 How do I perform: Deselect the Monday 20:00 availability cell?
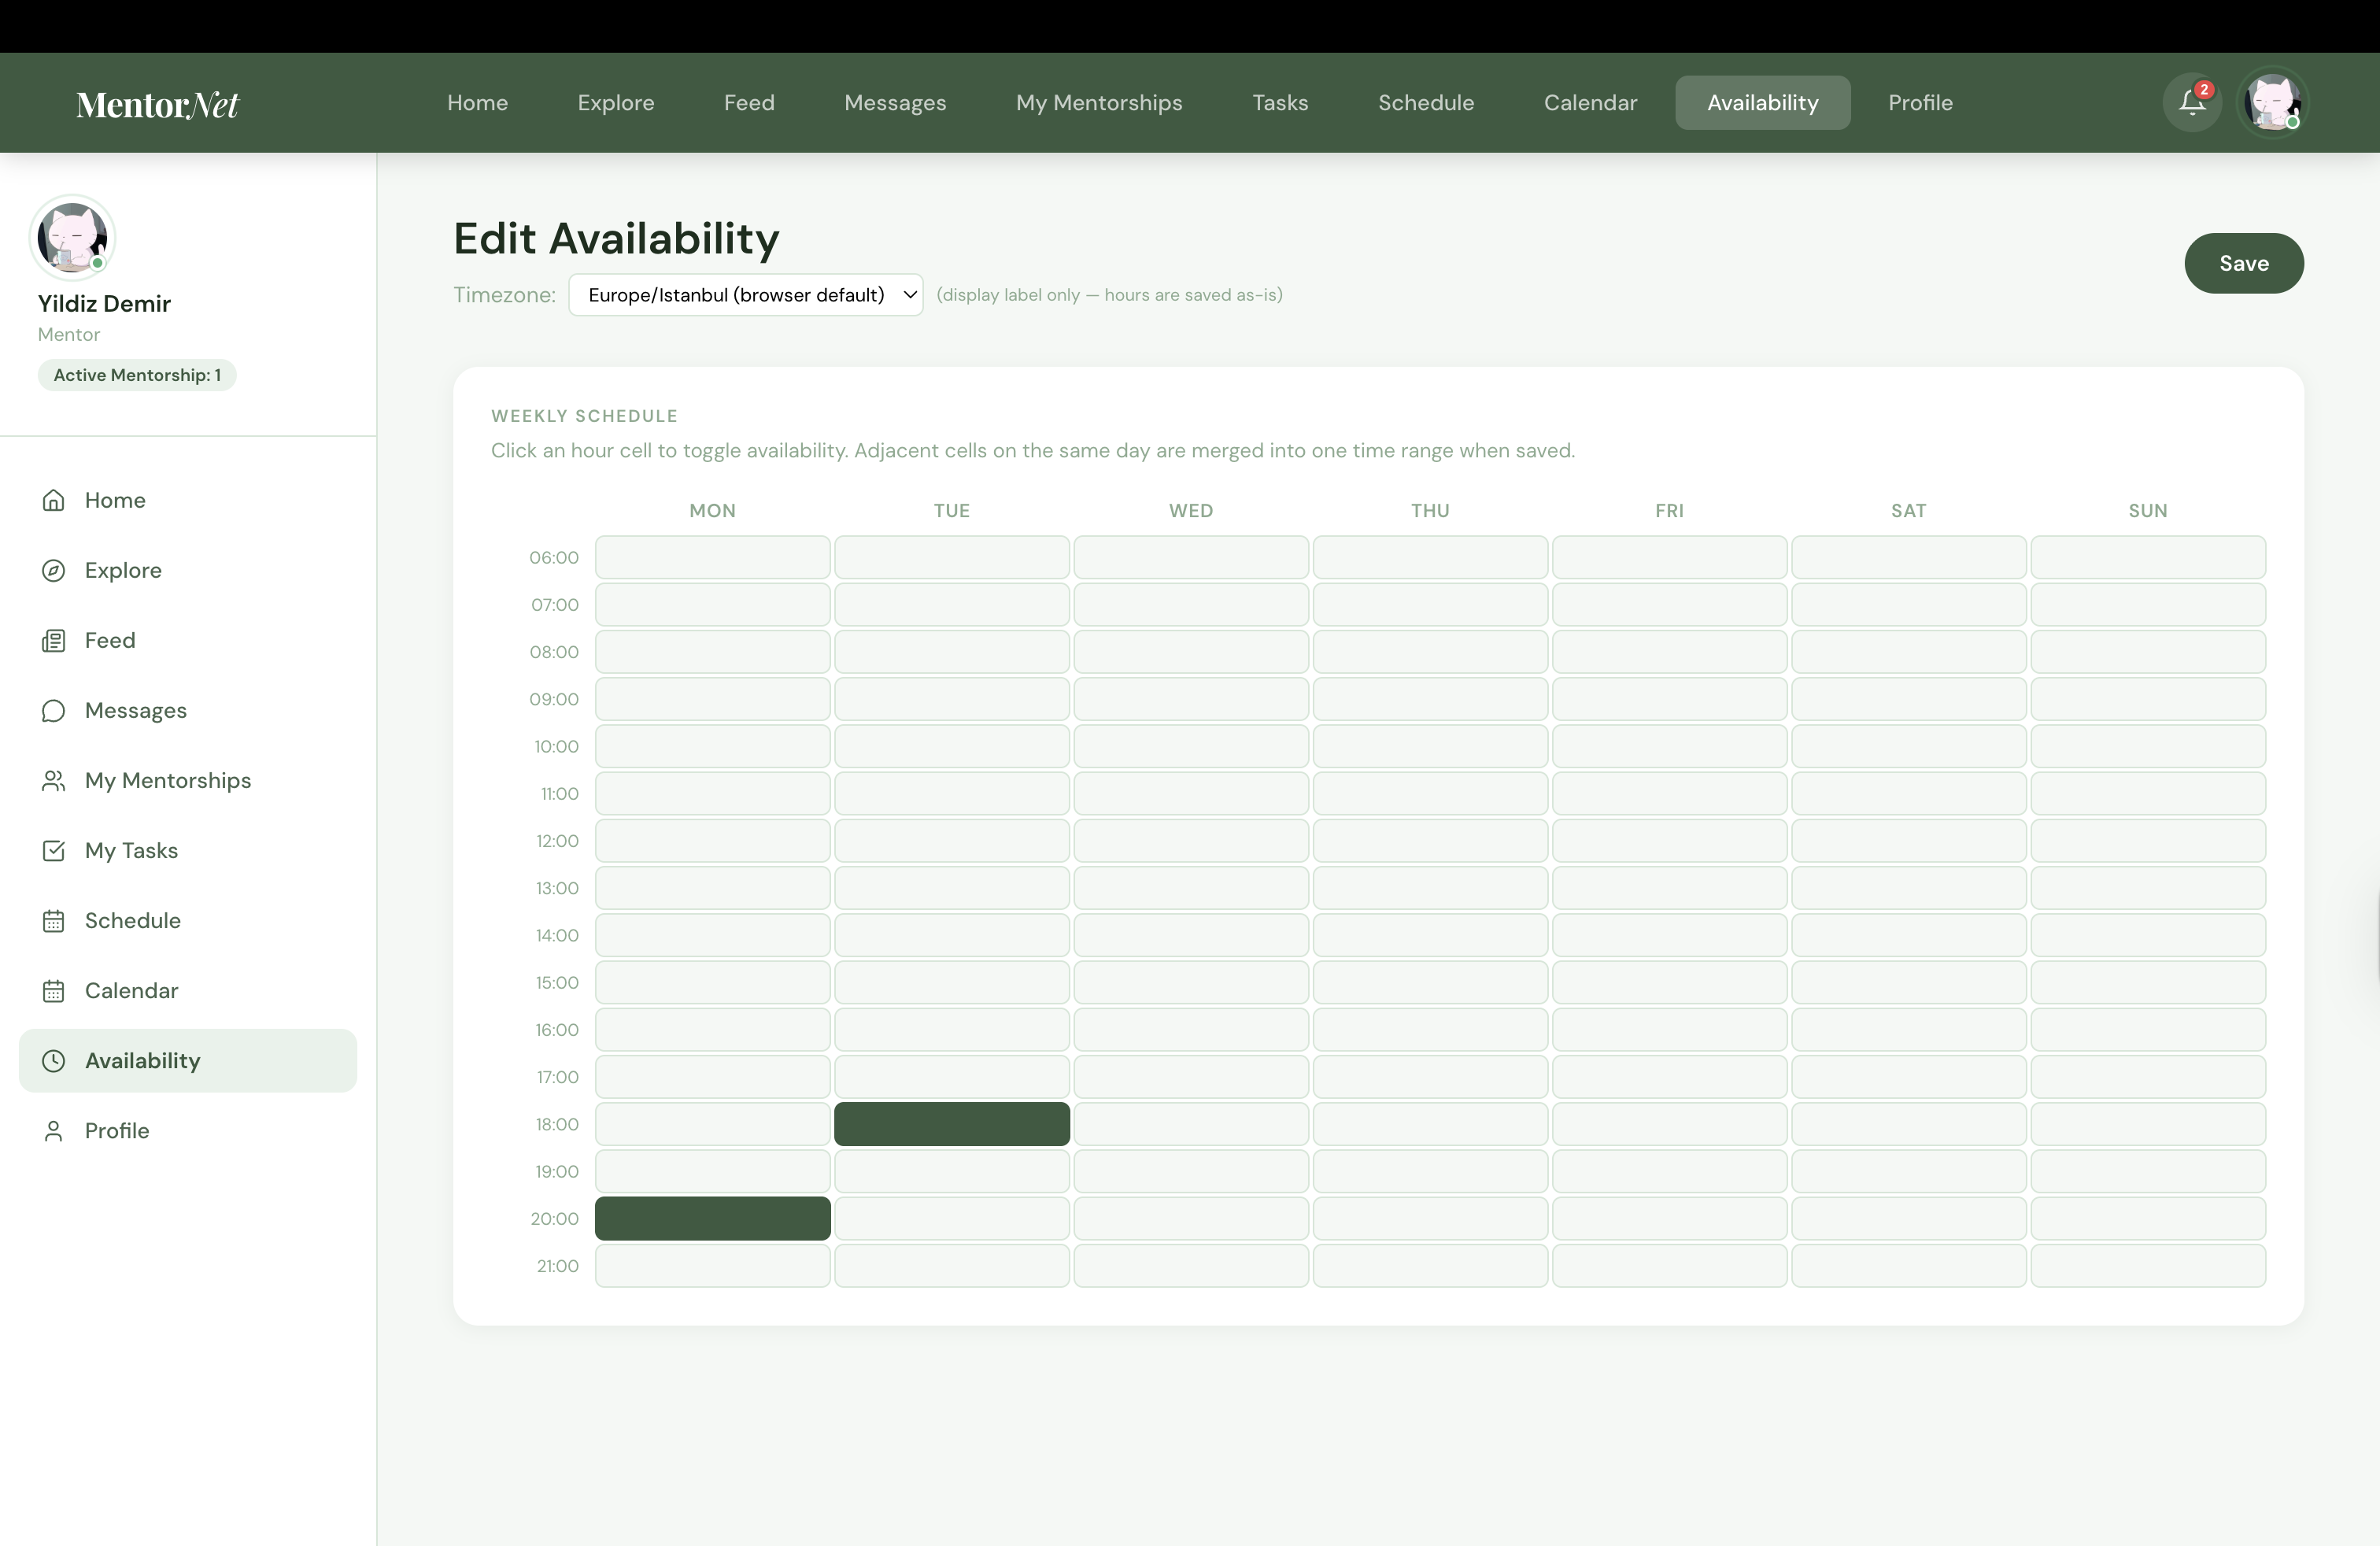[x=713, y=1218]
